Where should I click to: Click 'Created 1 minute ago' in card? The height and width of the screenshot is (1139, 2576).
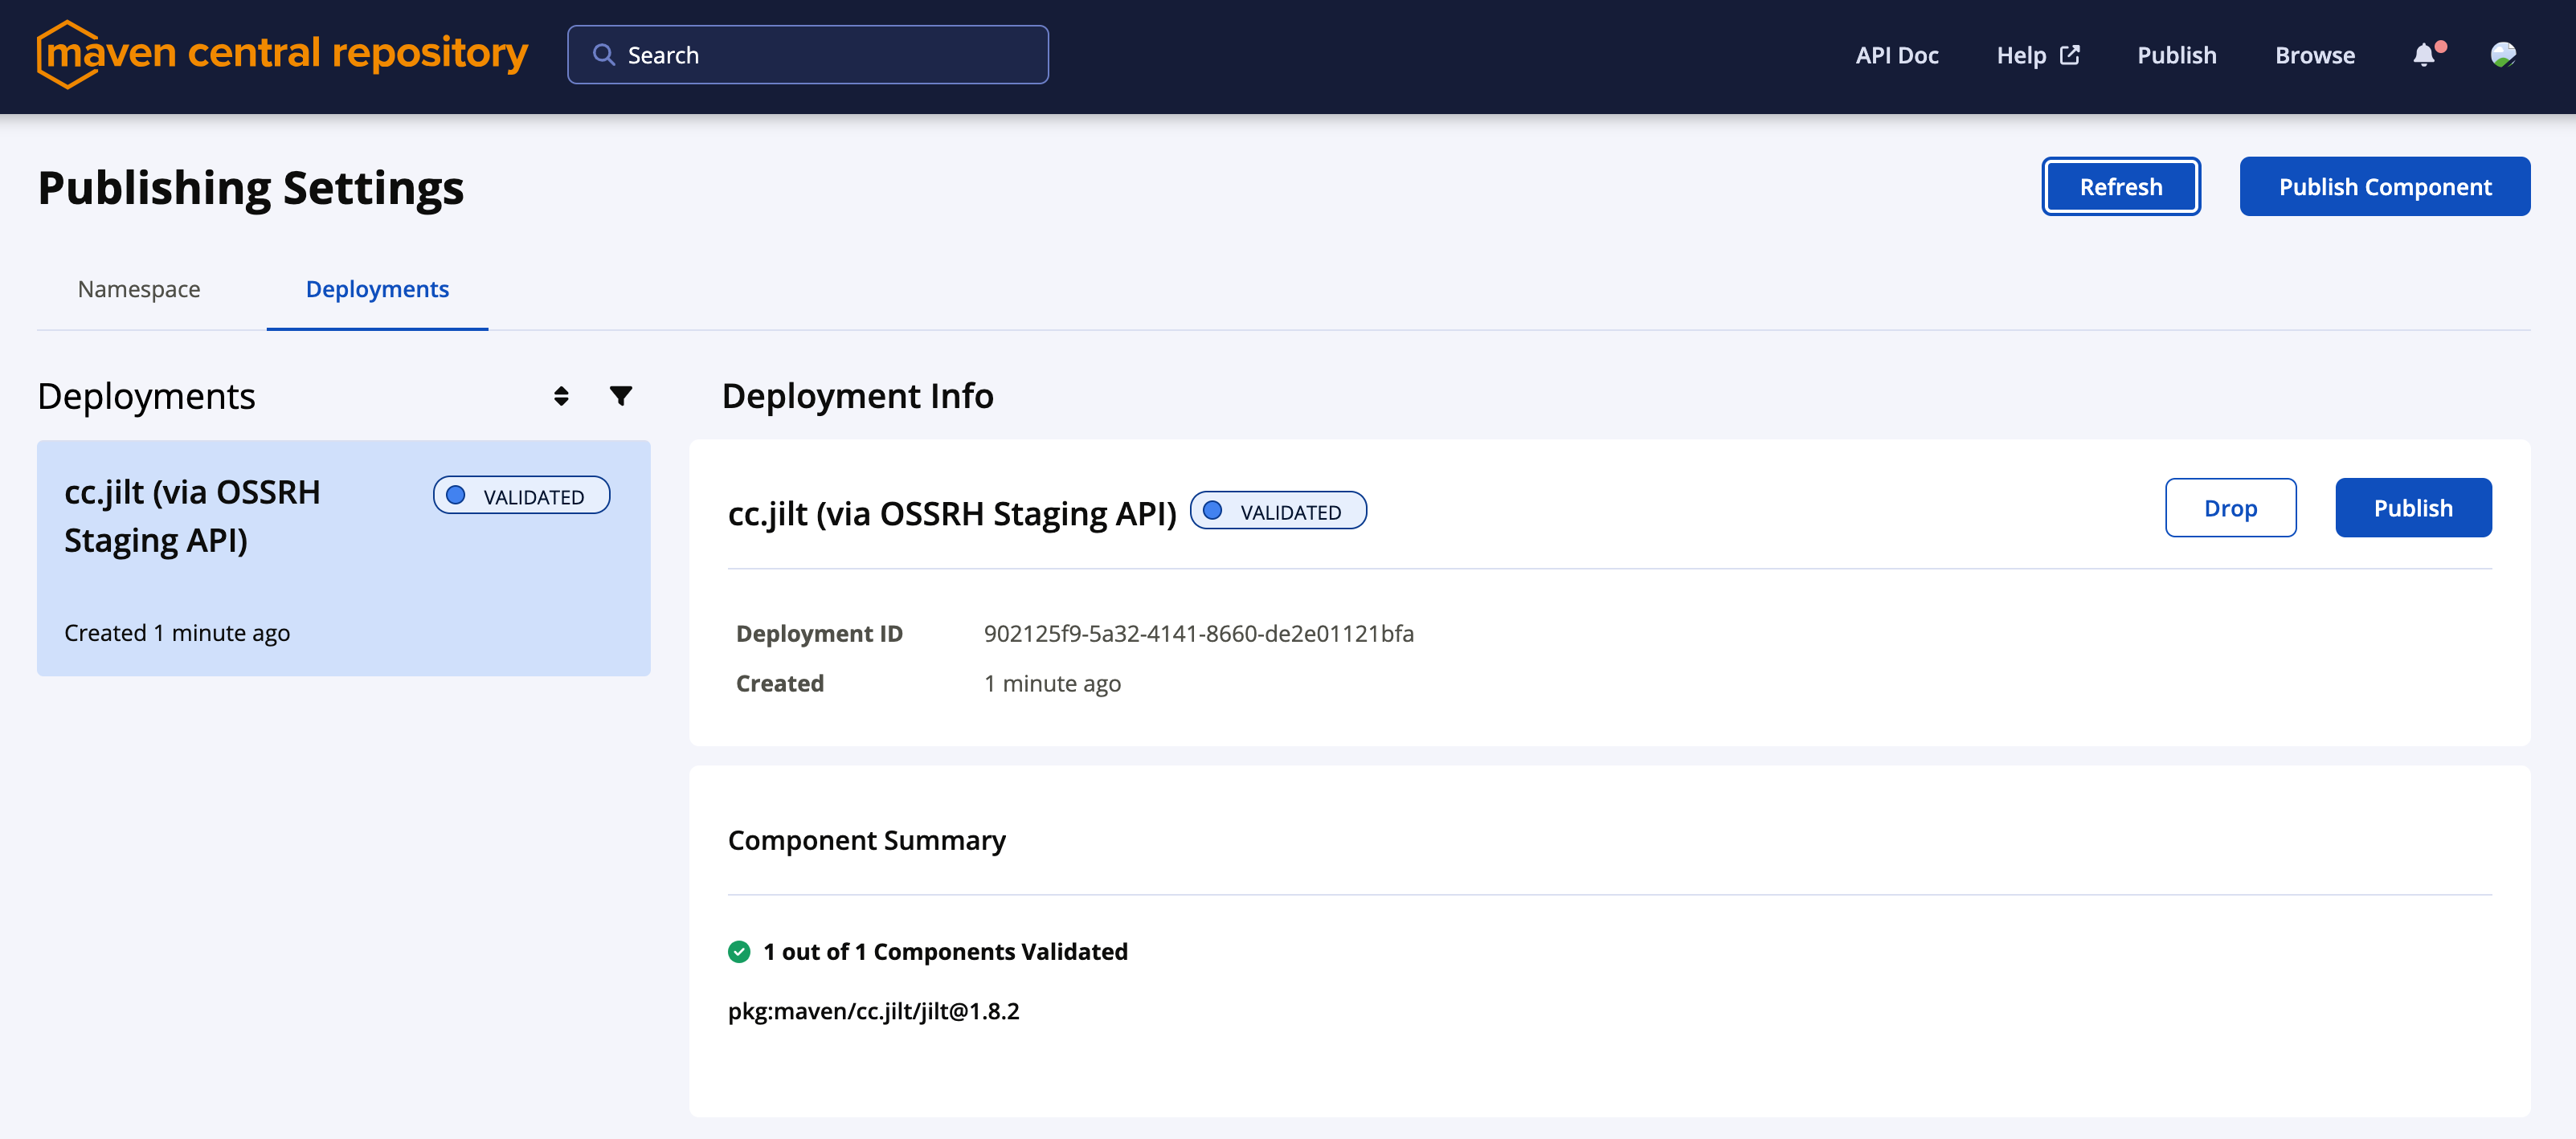[177, 633]
